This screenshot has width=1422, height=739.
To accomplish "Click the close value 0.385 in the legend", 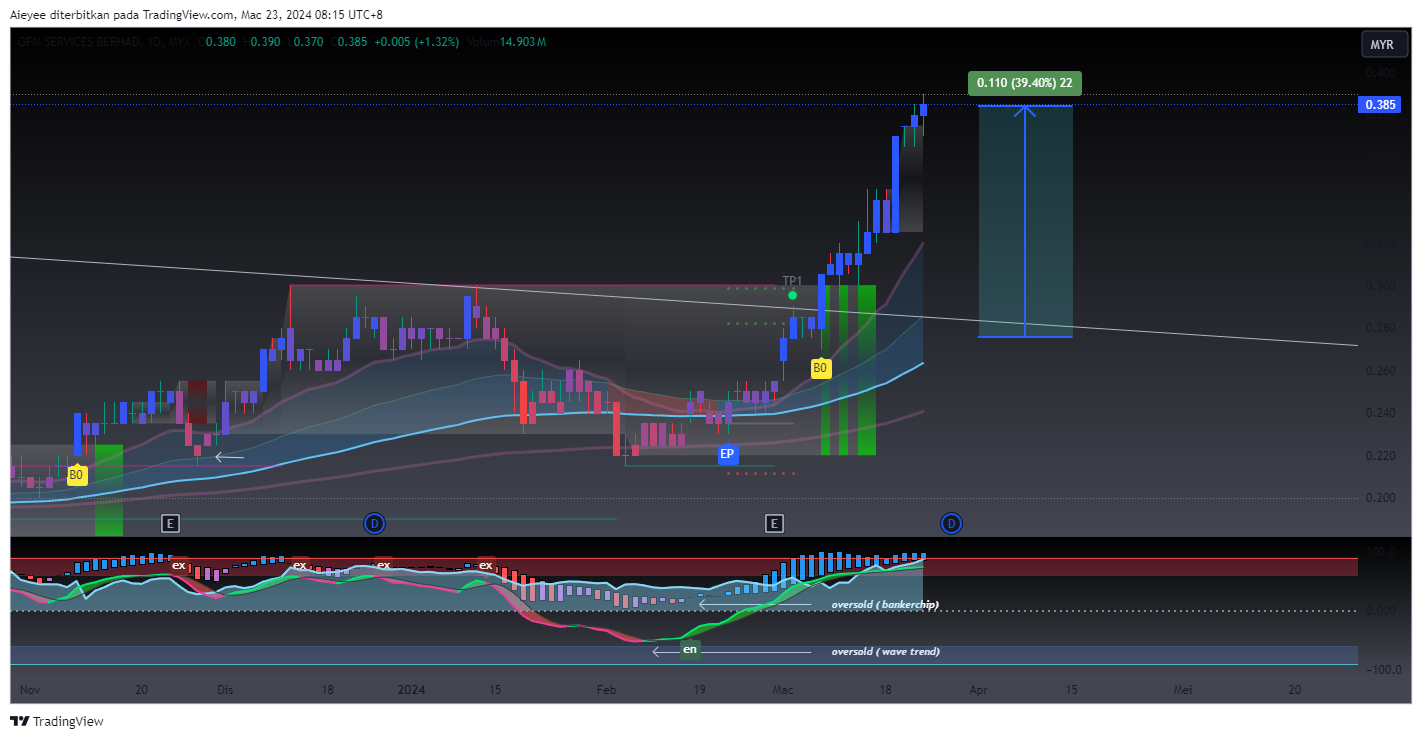I will point(353,41).
